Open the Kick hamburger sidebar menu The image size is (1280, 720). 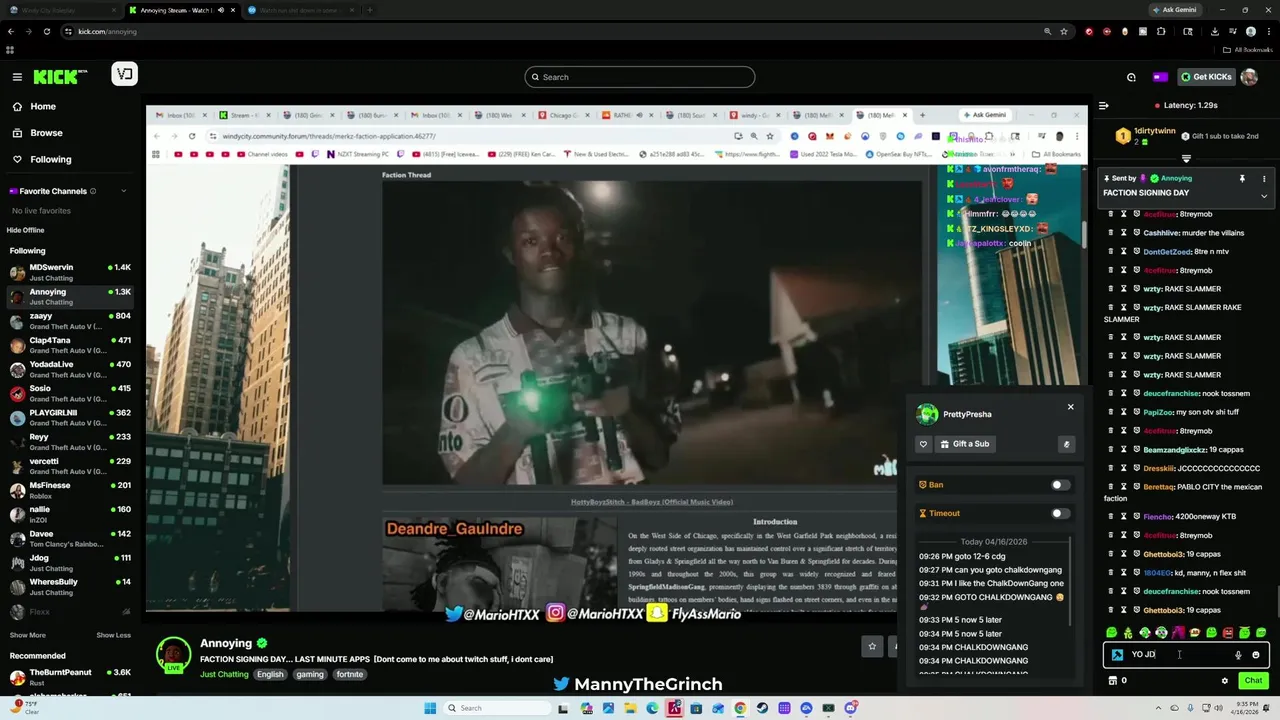pos(17,77)
